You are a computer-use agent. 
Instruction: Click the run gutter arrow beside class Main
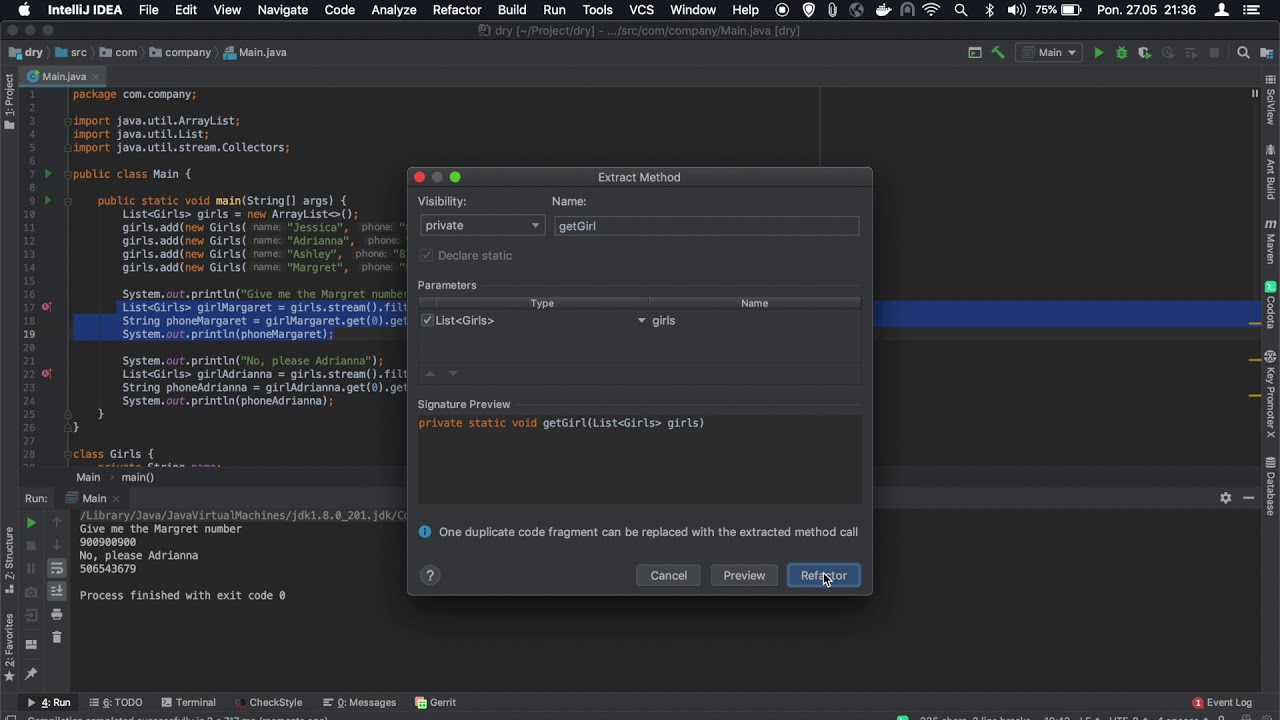pyautogui.click(x=47, y=174)
